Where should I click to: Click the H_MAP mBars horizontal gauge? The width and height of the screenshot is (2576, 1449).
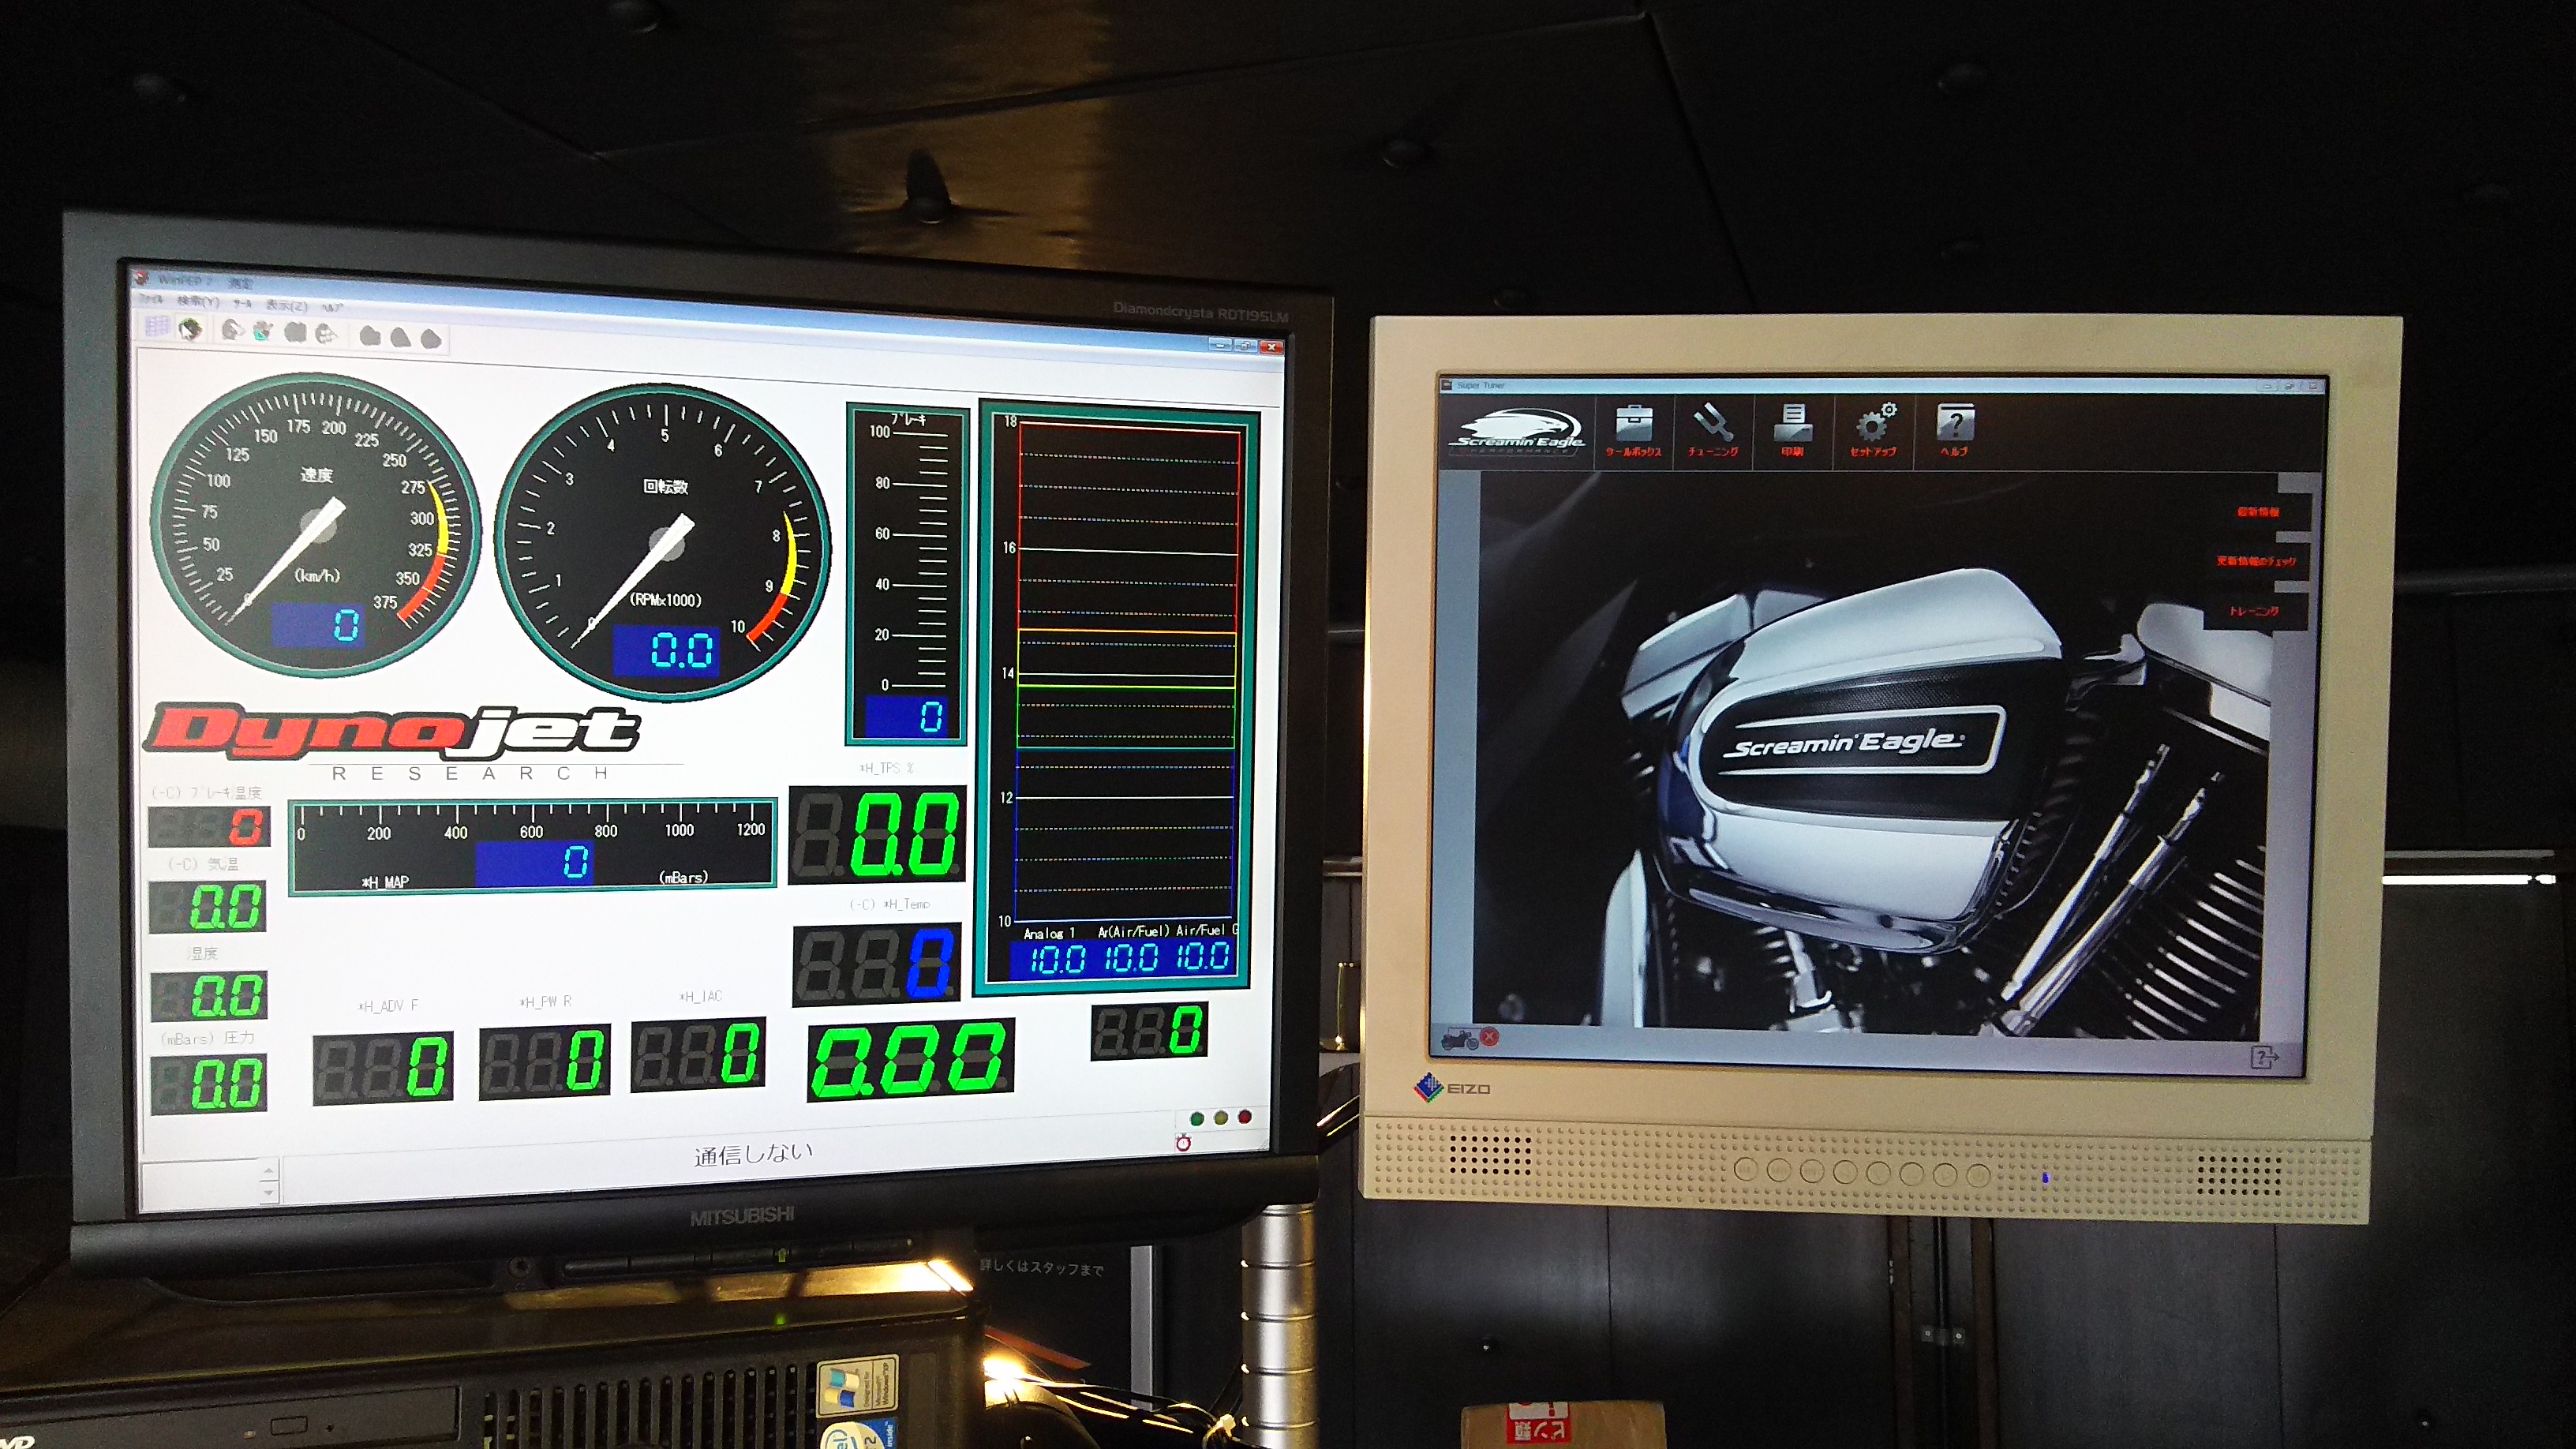(532, 845)
